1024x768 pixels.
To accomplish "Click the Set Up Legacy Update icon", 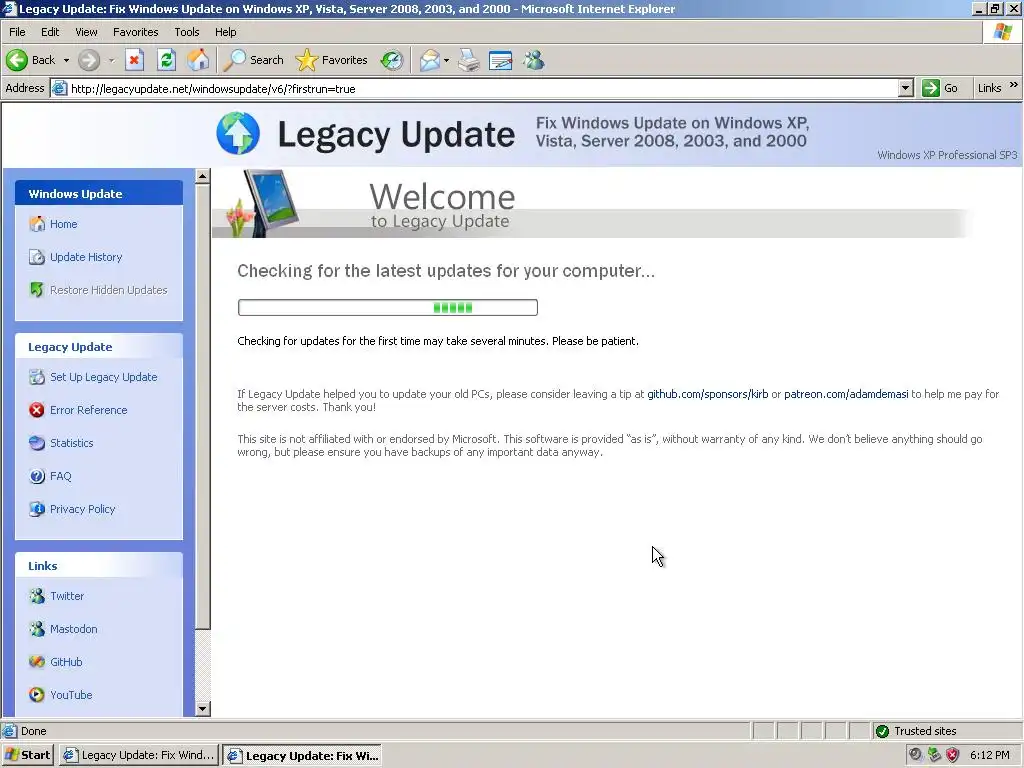I will tap(37, 377).
